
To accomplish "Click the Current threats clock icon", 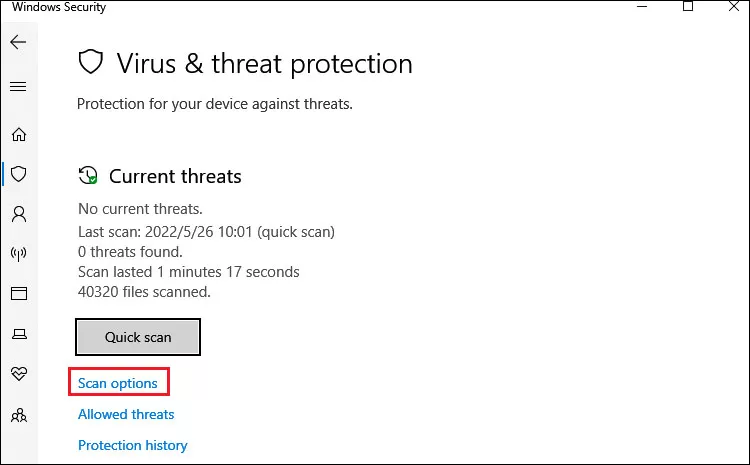I will [88, 175].
